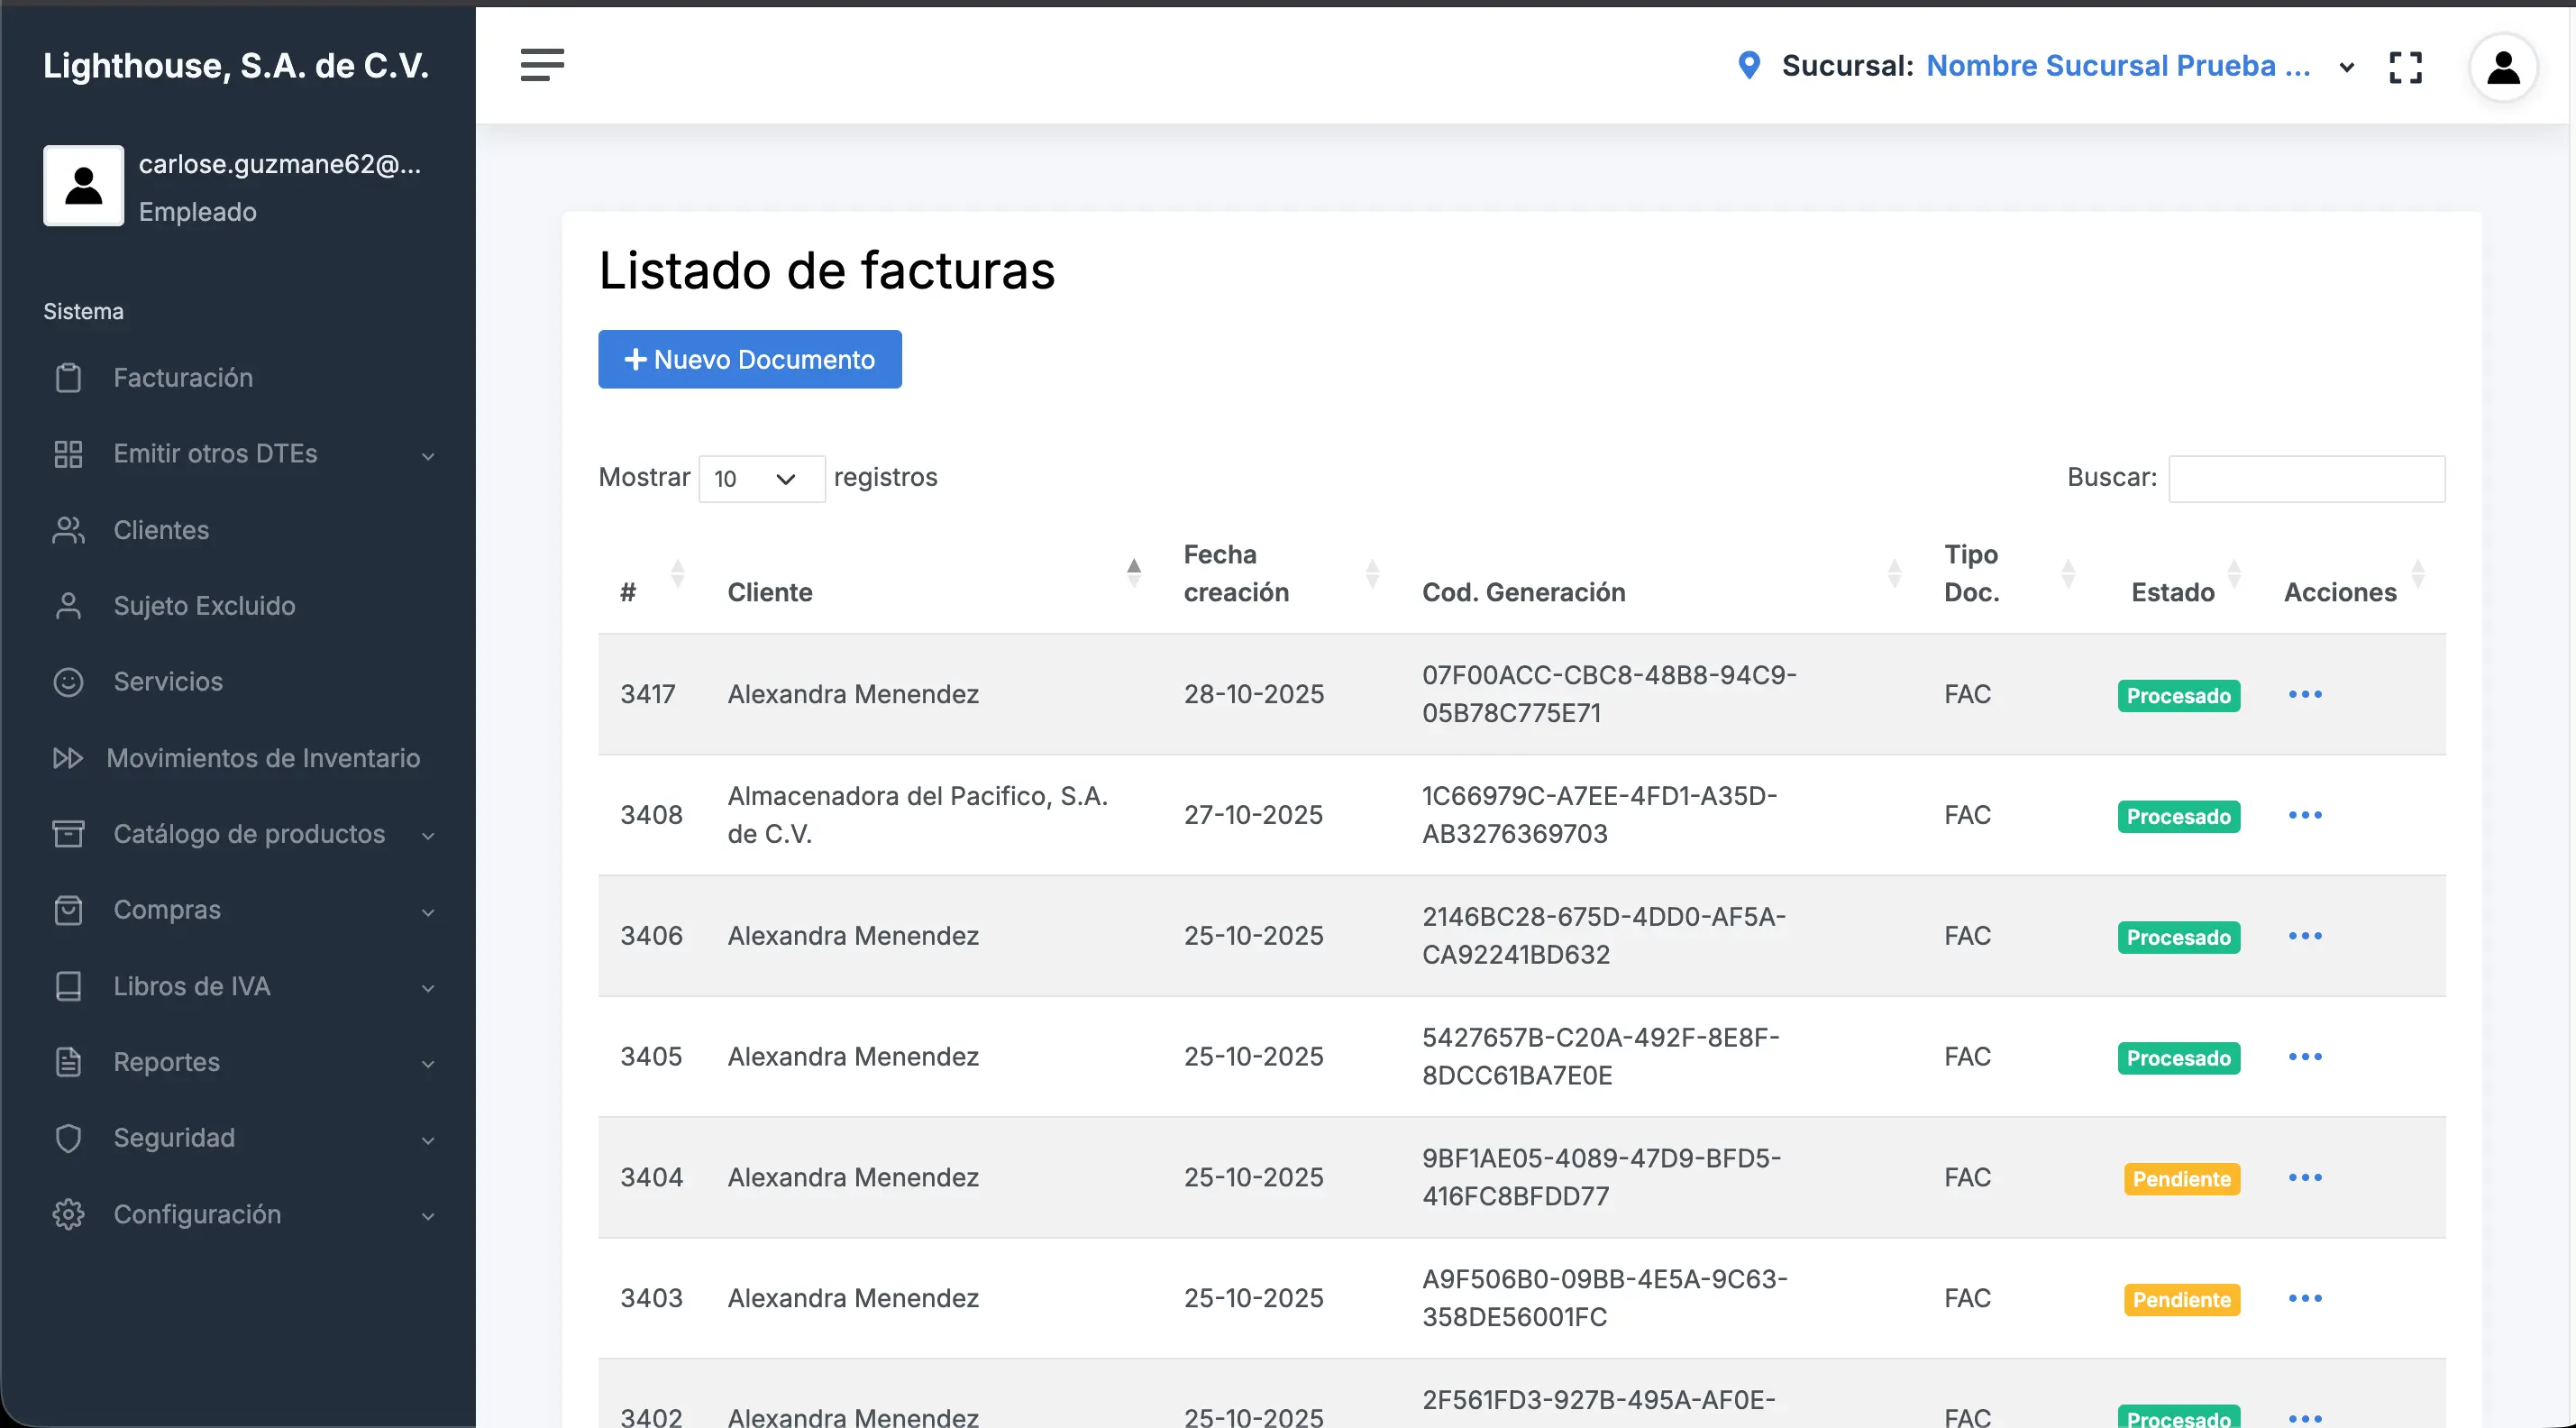This screenshot has width=2576, height=1428.
Task: Click the Seguridad shield icon
Action: 68,1138
